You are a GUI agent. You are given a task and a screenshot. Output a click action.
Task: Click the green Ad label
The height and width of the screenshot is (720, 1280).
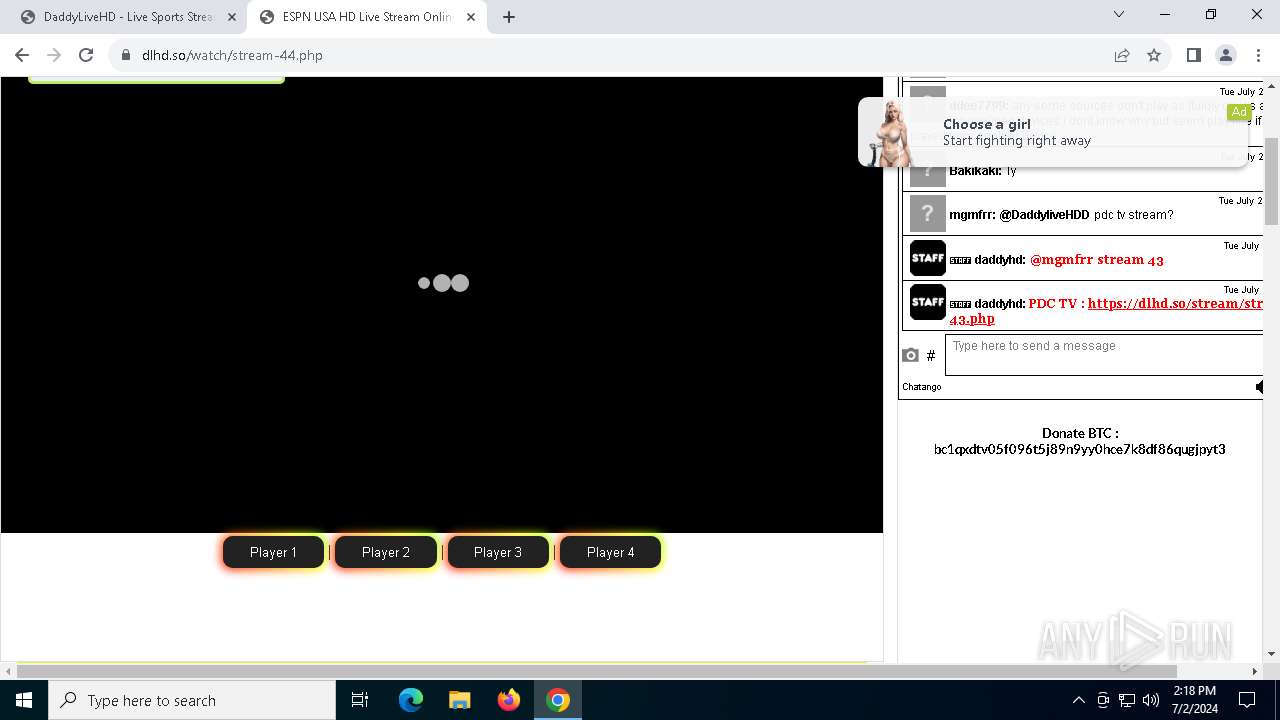click(1239, 112)
